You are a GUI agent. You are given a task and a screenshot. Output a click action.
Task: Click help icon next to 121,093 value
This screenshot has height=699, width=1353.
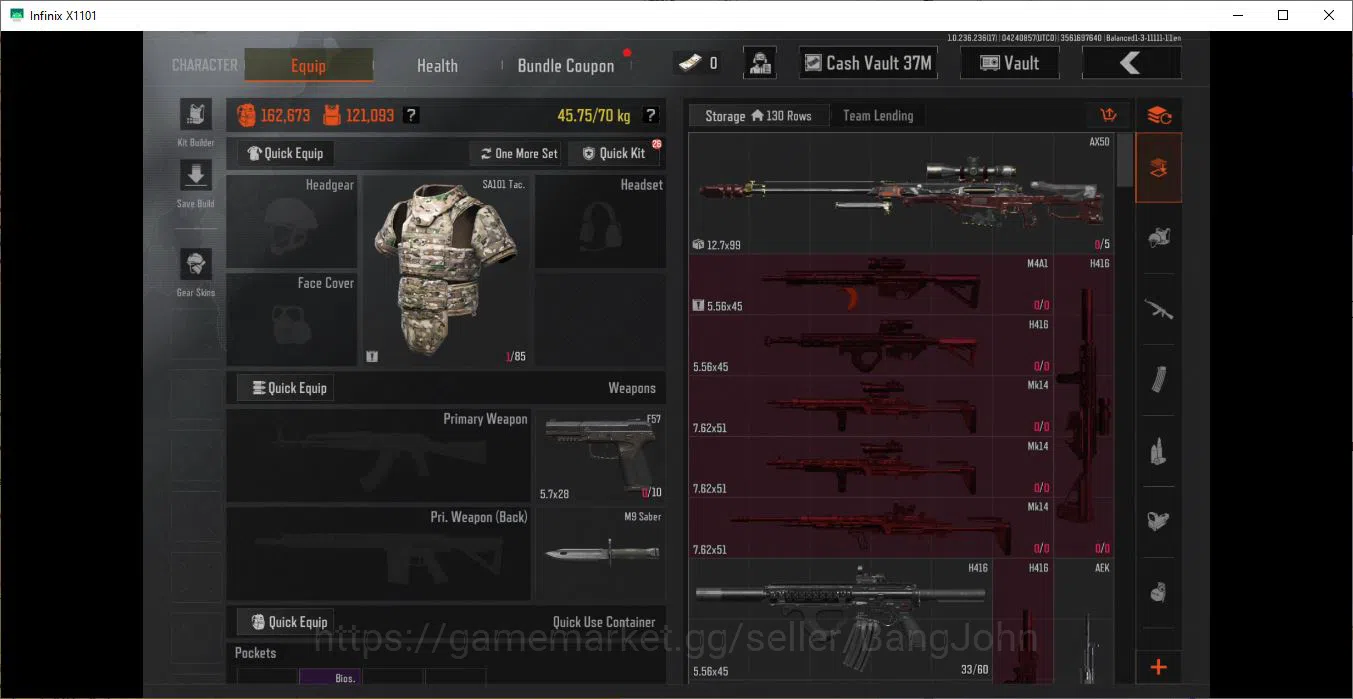(x=411, y=116)
